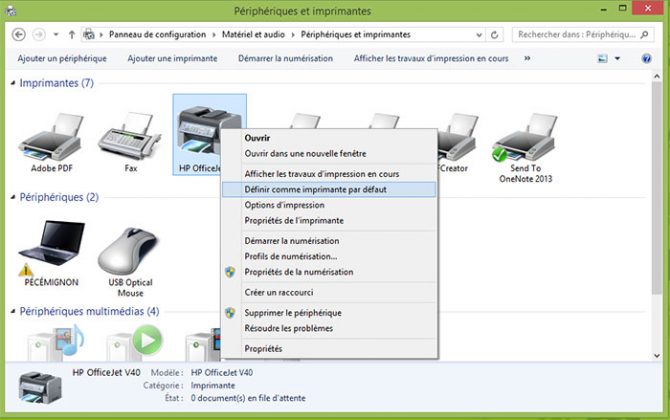The height and width of the screenshot is (420, 670).
Task: Click the search magnifier icon
Action: coord(645,35)
